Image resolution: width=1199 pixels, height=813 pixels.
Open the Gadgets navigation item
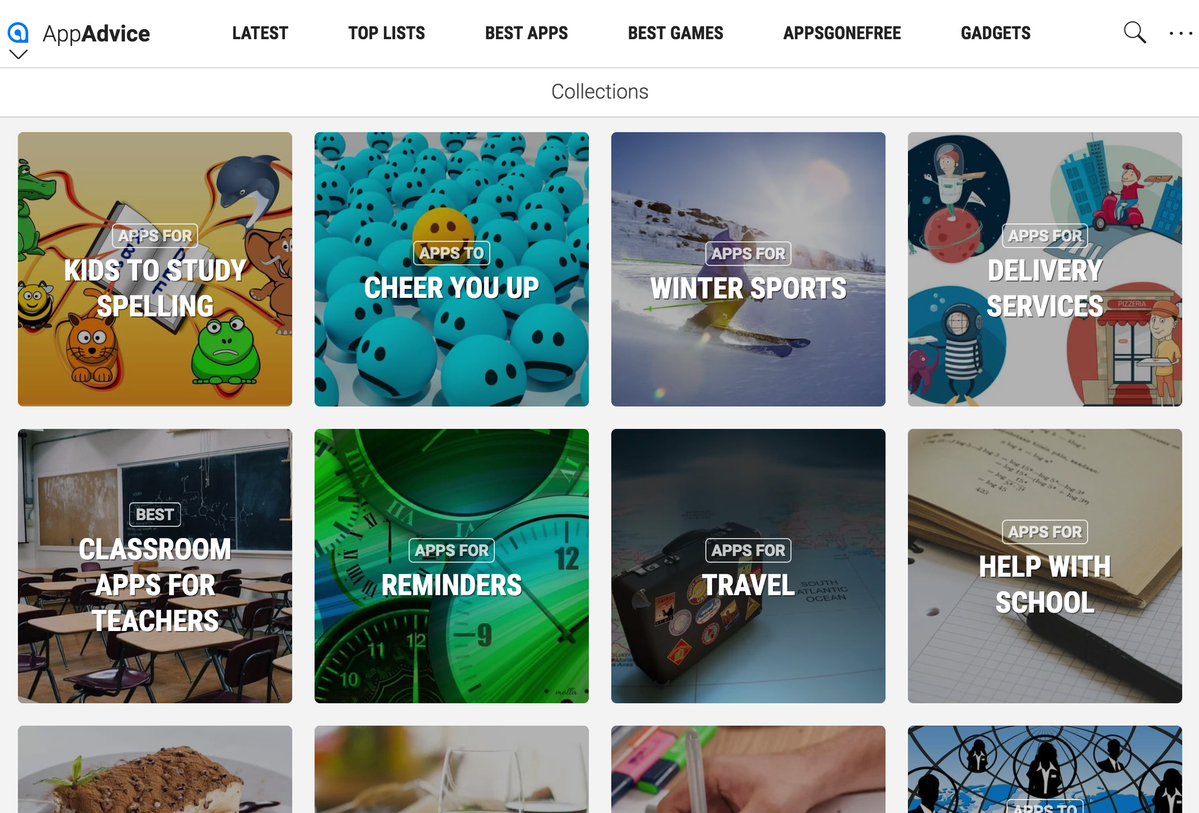(996, 33)
